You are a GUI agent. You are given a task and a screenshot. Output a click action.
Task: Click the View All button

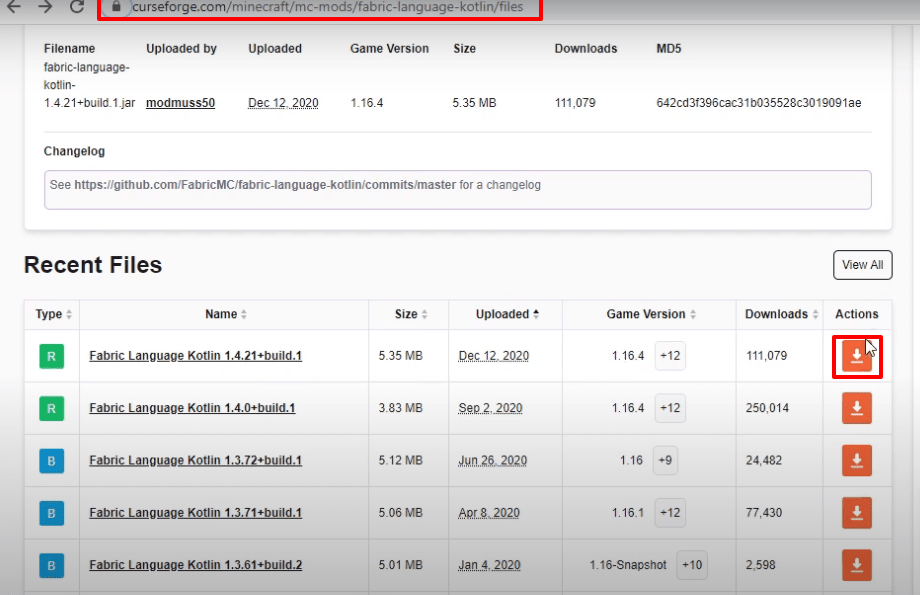coord(862,265)
